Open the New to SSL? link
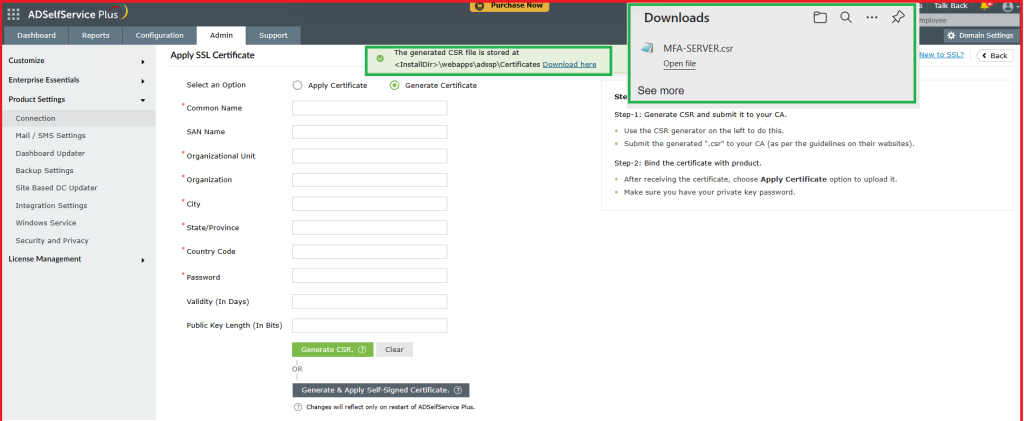The width and height of the screenshot is (1024, 421). [941, 55]
